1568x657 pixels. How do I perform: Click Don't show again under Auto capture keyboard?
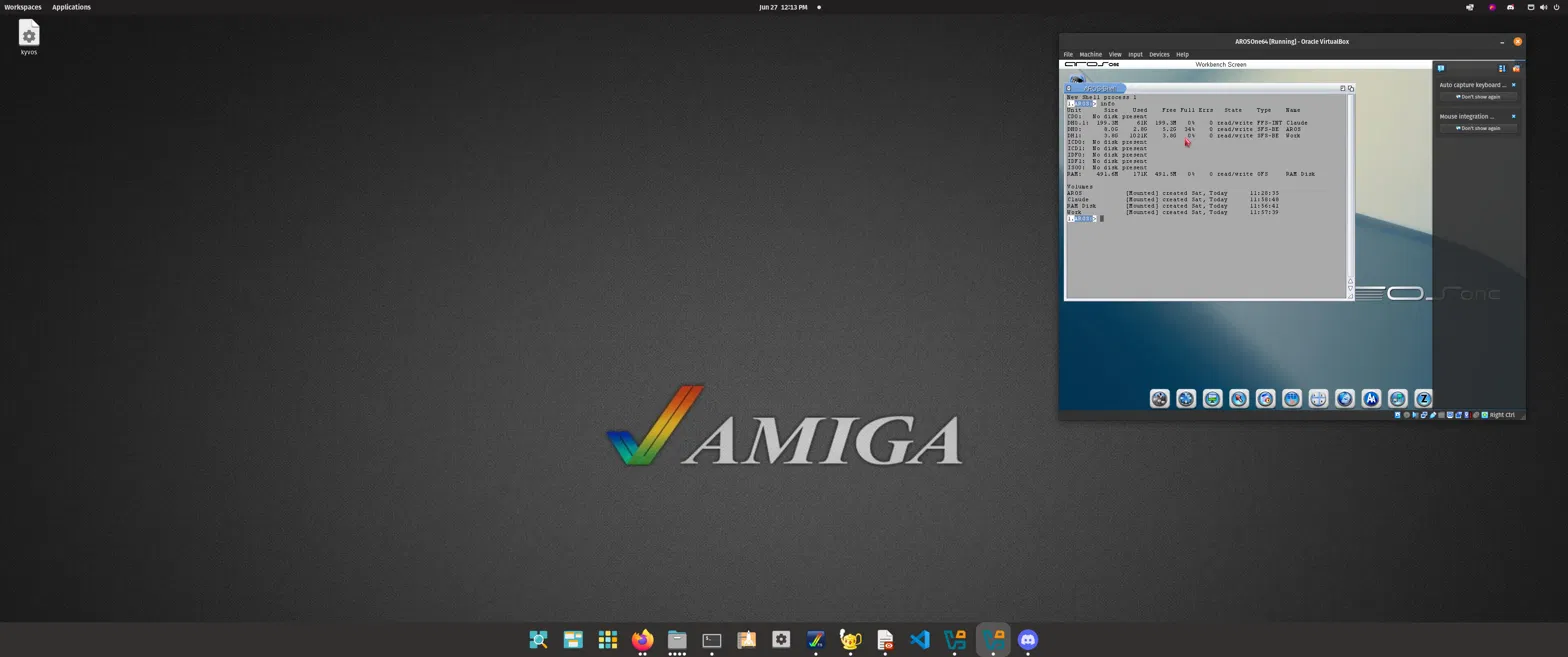point(1478,97)
